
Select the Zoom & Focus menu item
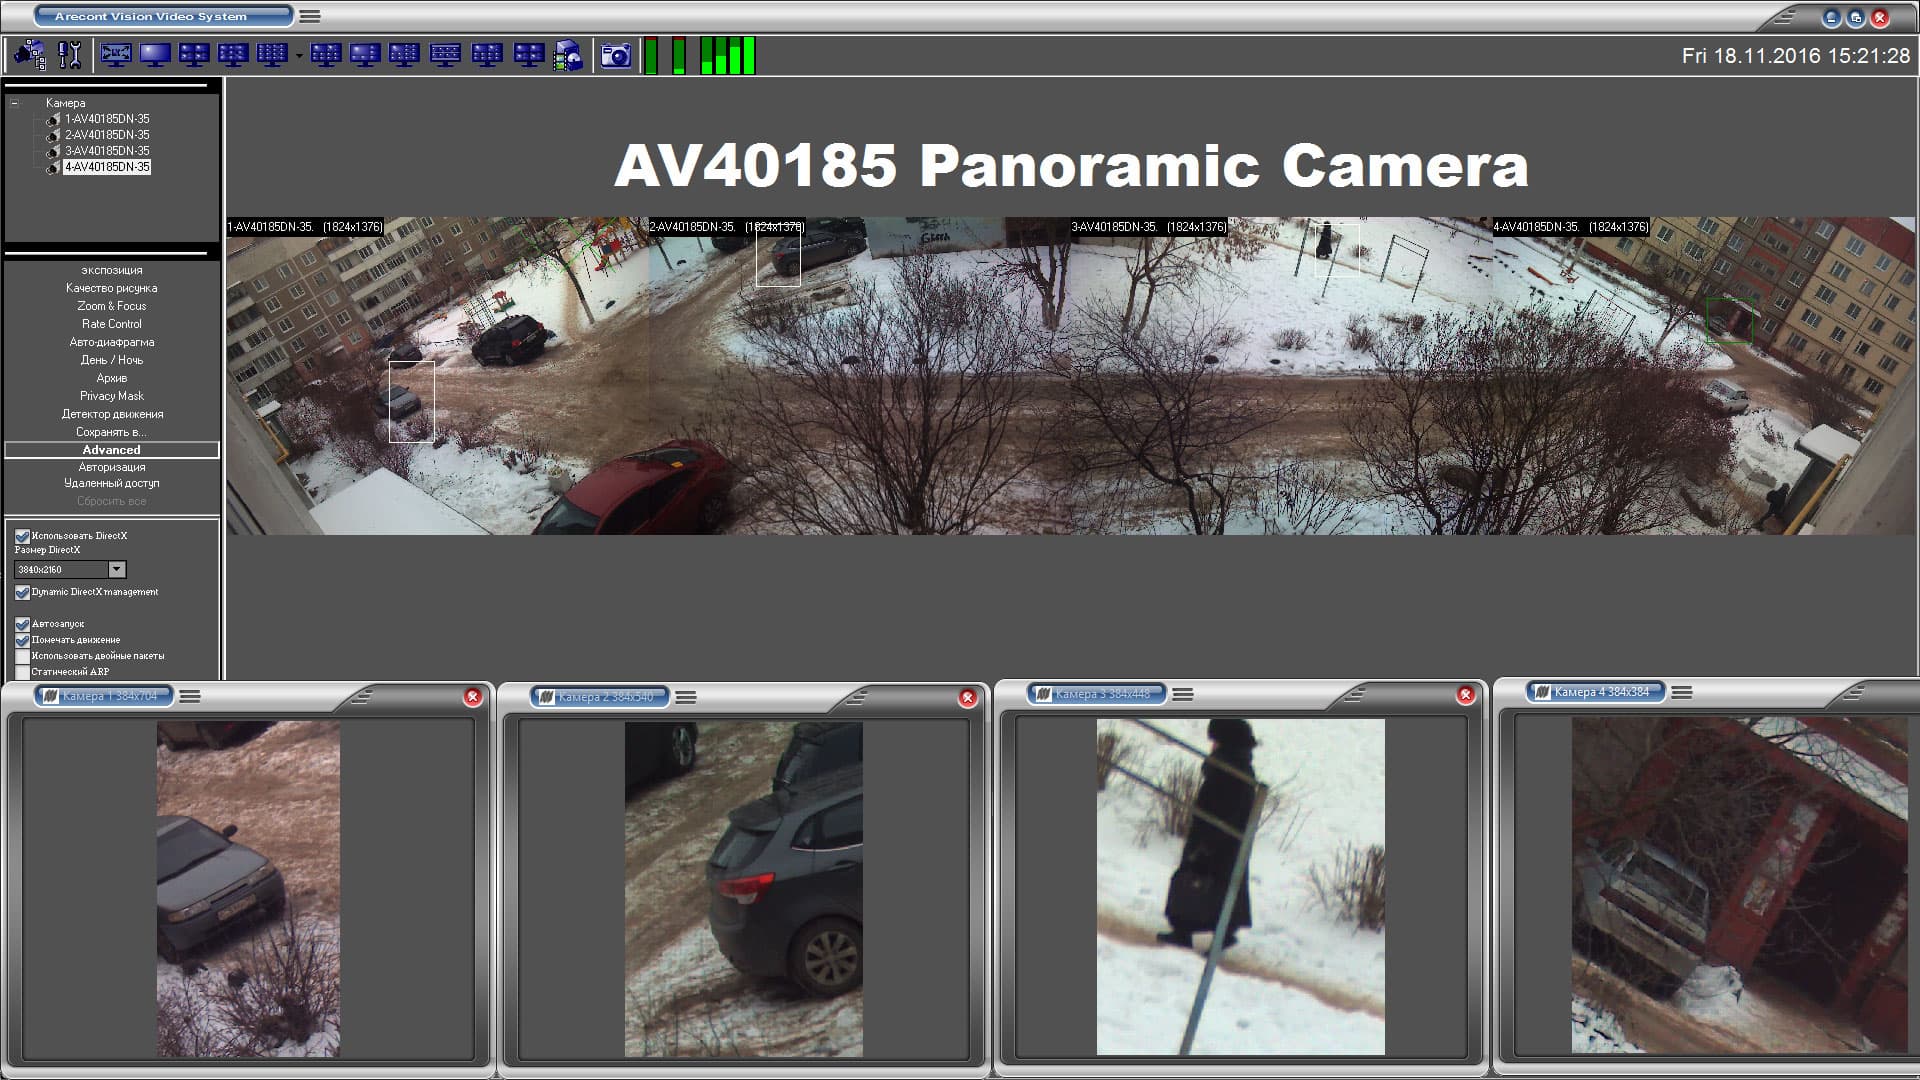[111, 306]
